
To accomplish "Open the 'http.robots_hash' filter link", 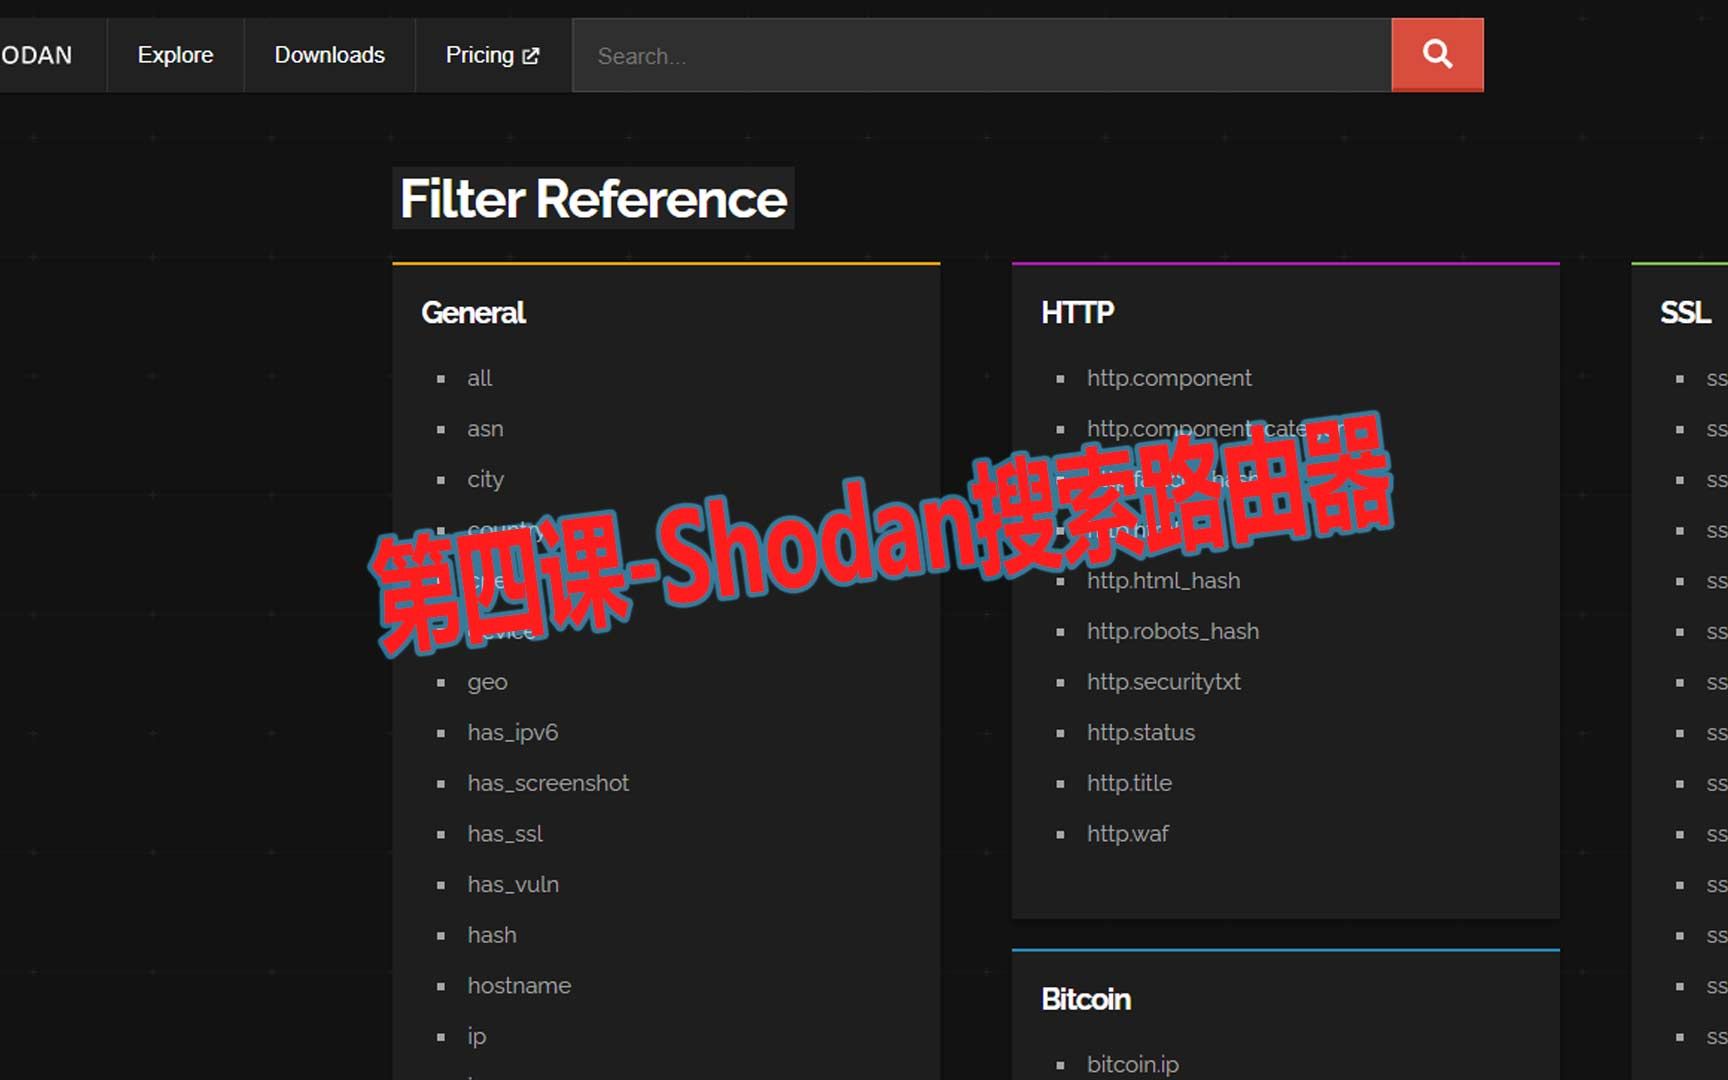I will (1173, 632).
